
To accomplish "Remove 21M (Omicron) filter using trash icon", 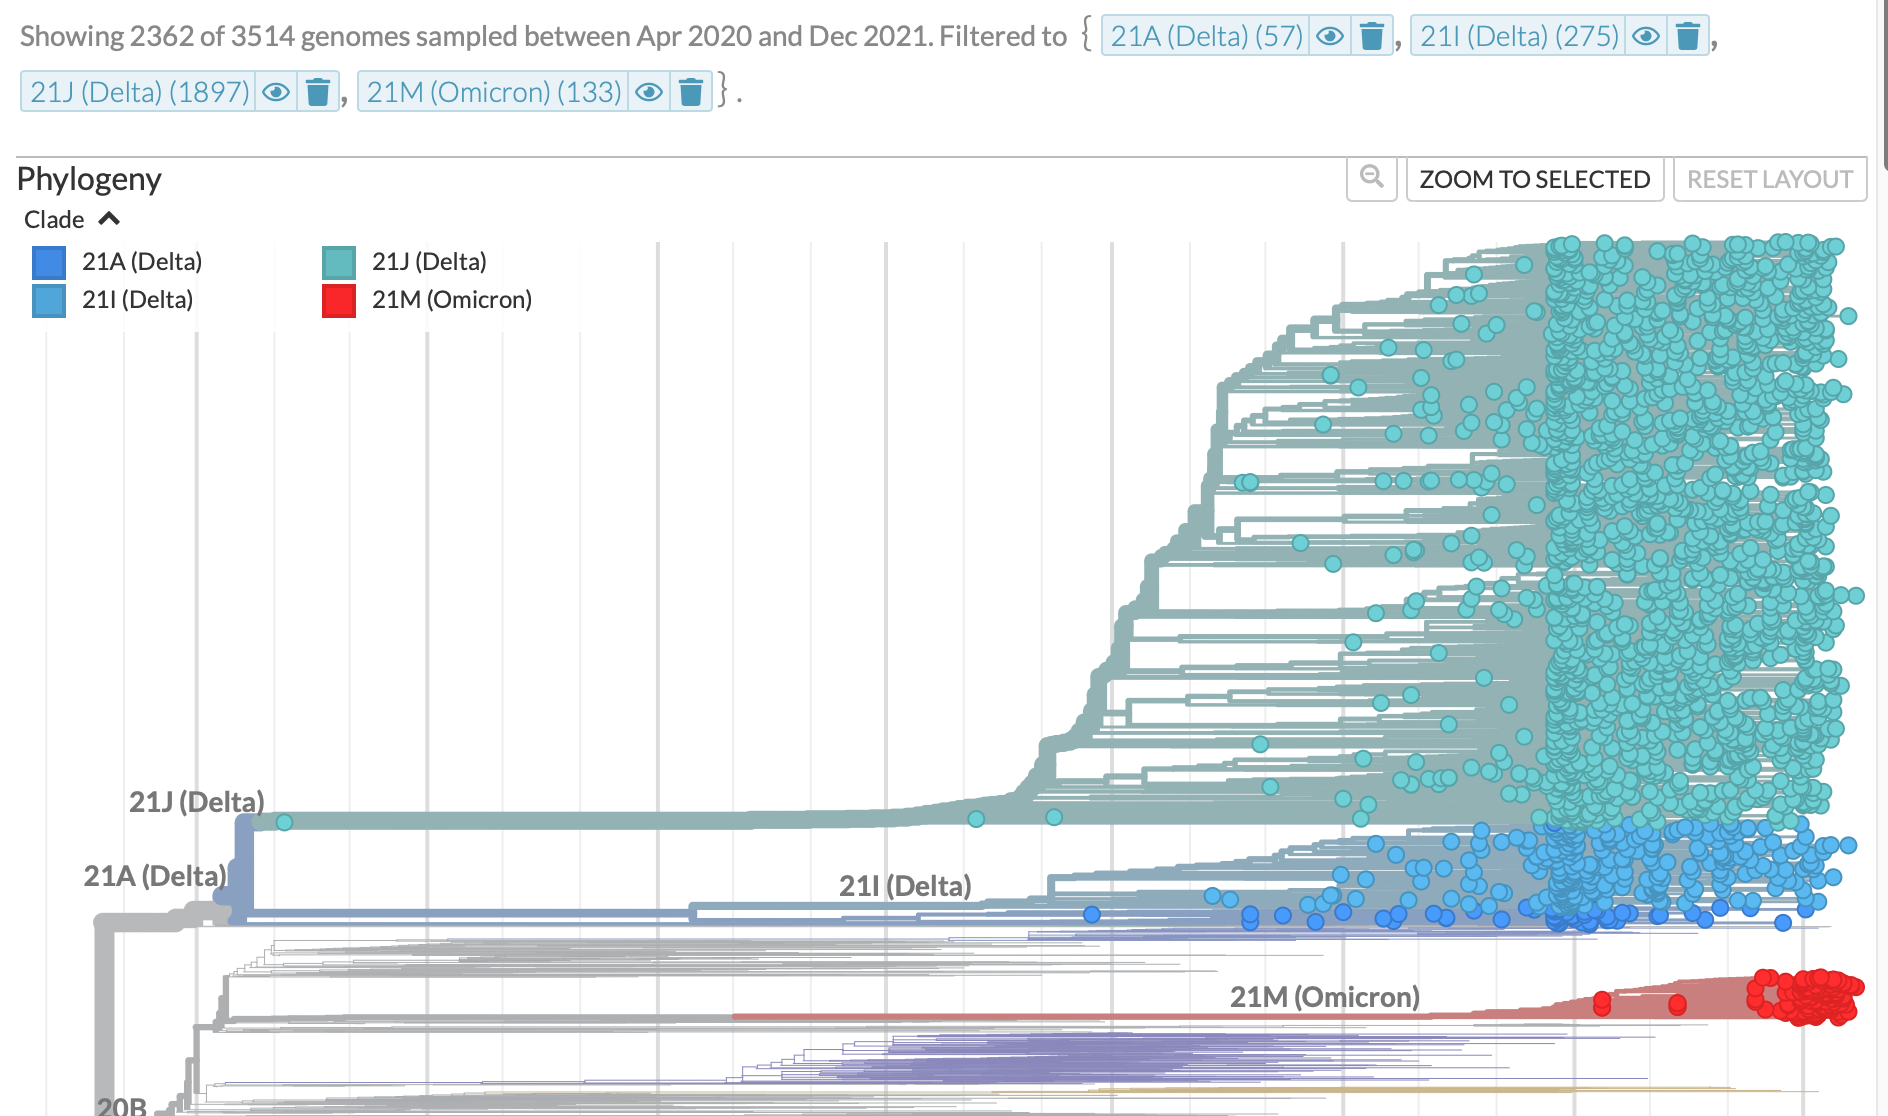I will pos(690,93).
